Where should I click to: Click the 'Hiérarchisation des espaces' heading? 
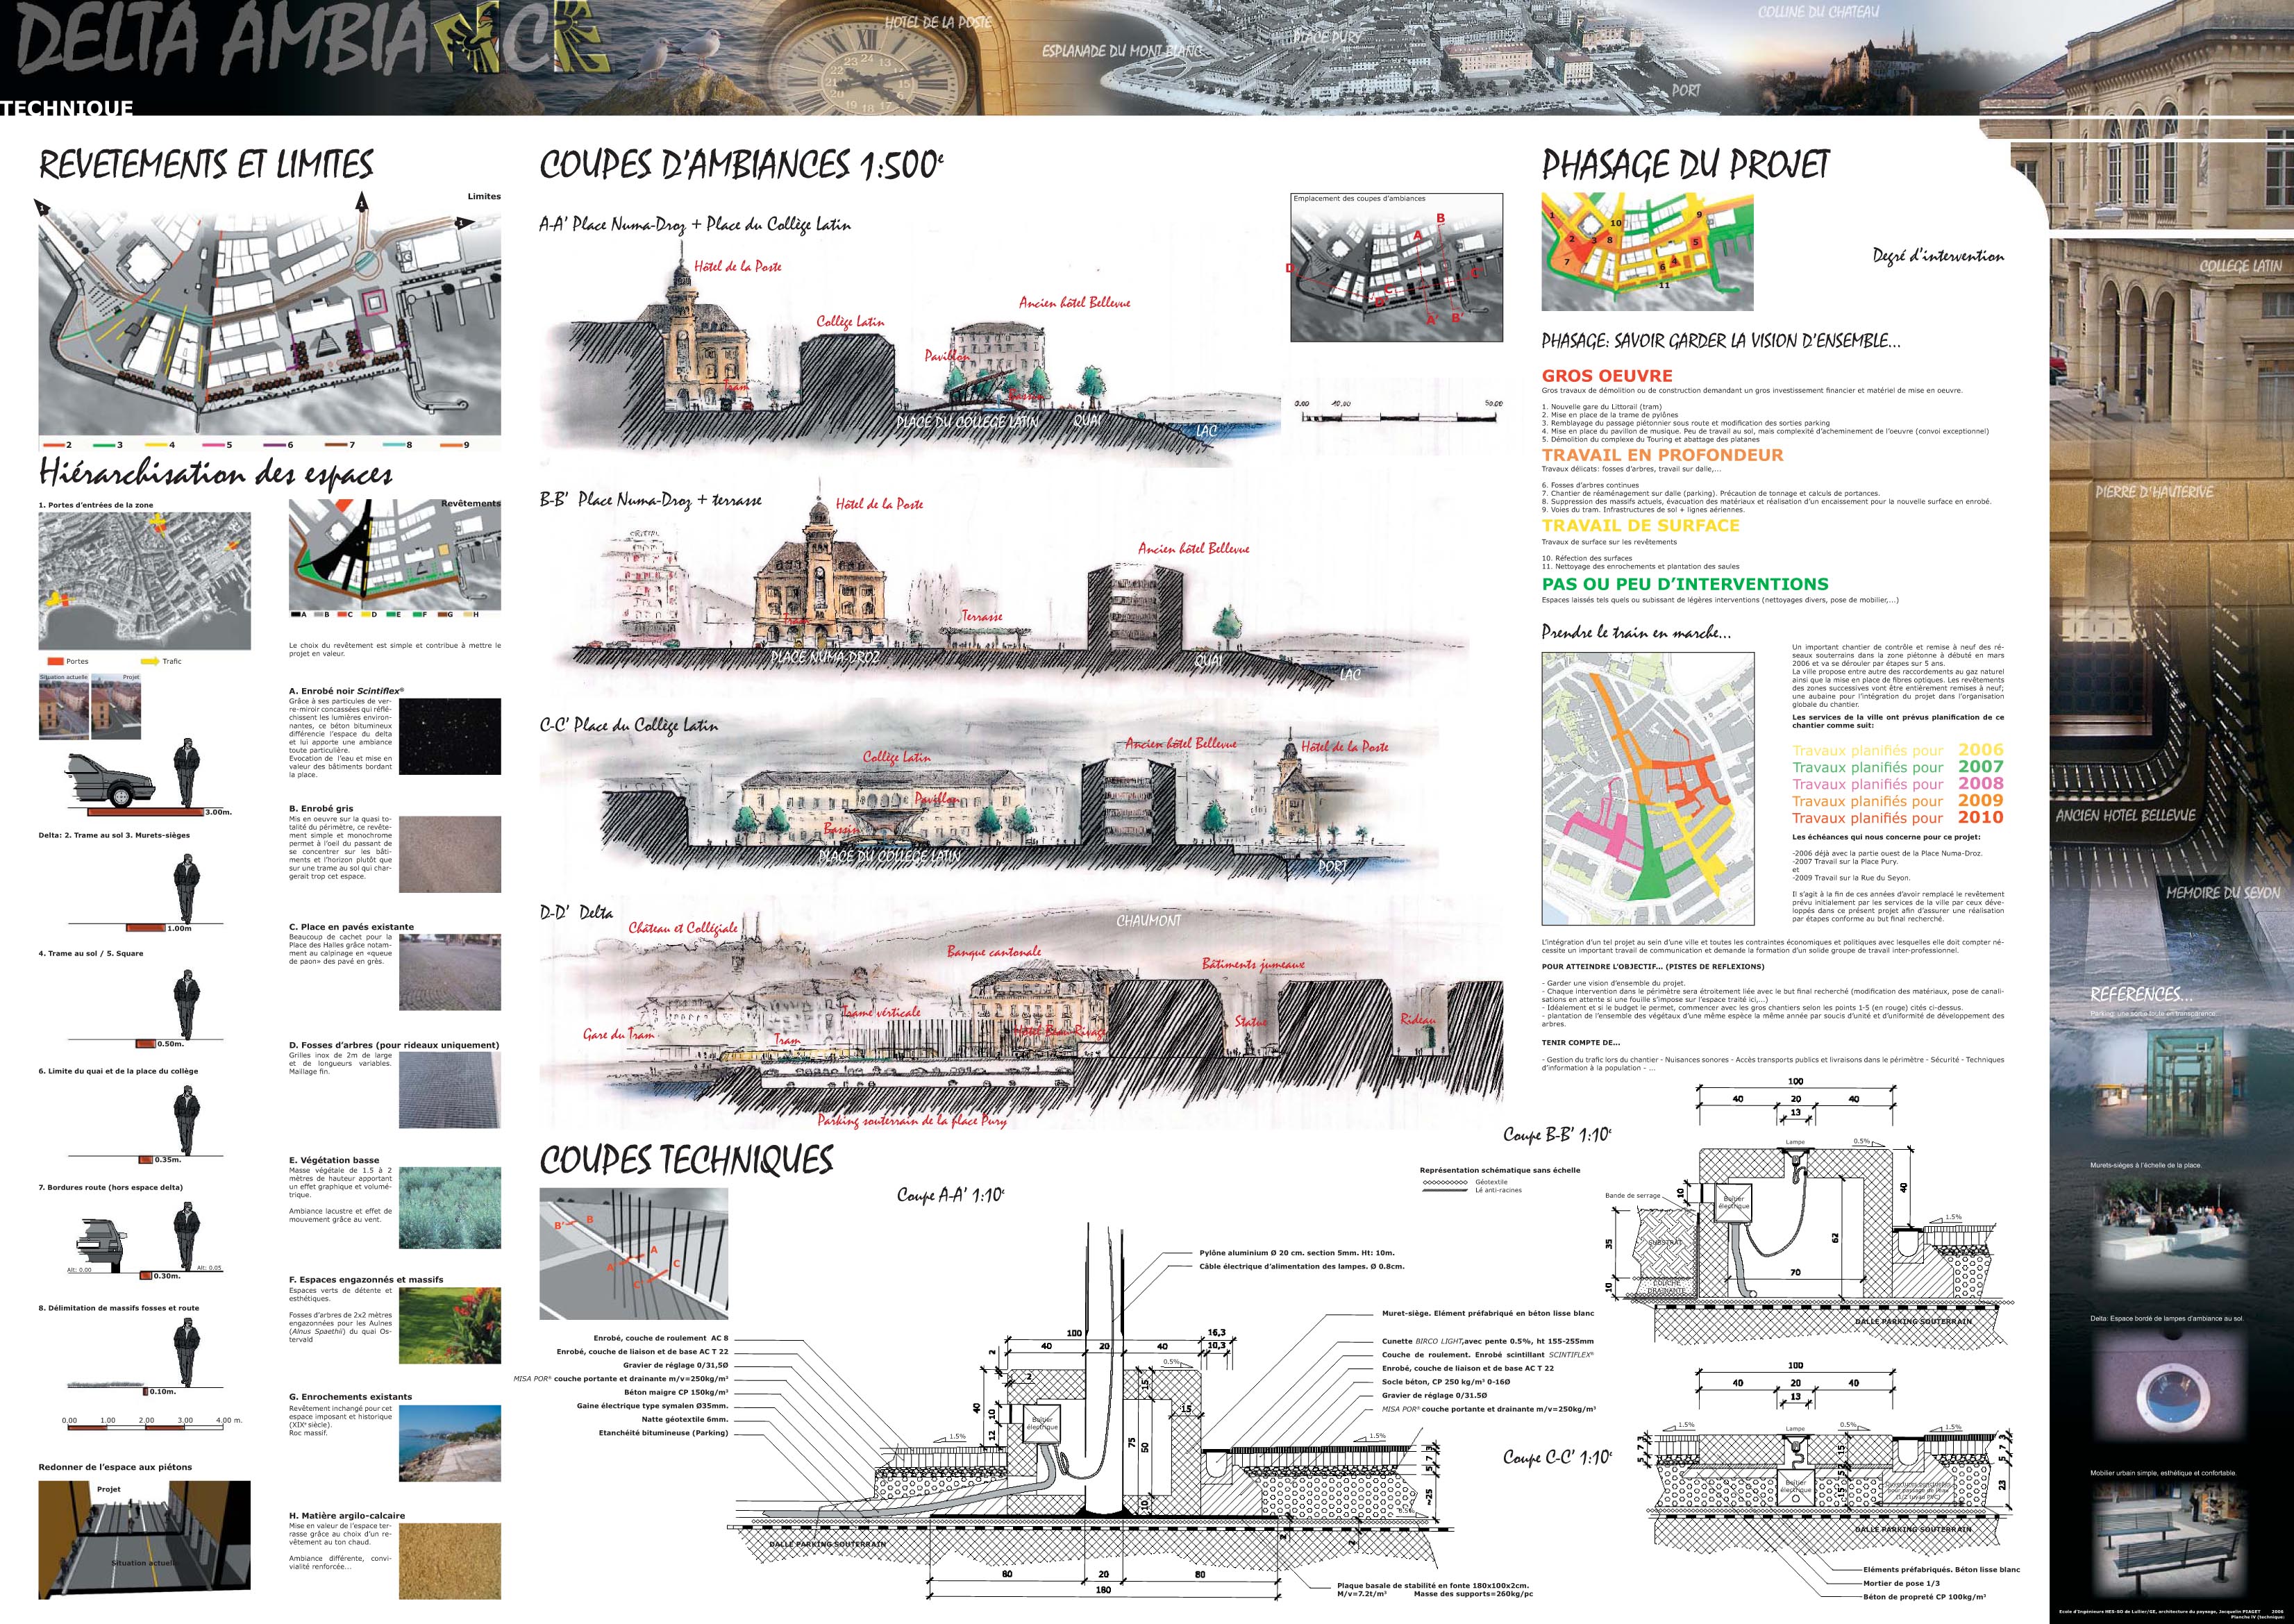(x=215, y=472)
